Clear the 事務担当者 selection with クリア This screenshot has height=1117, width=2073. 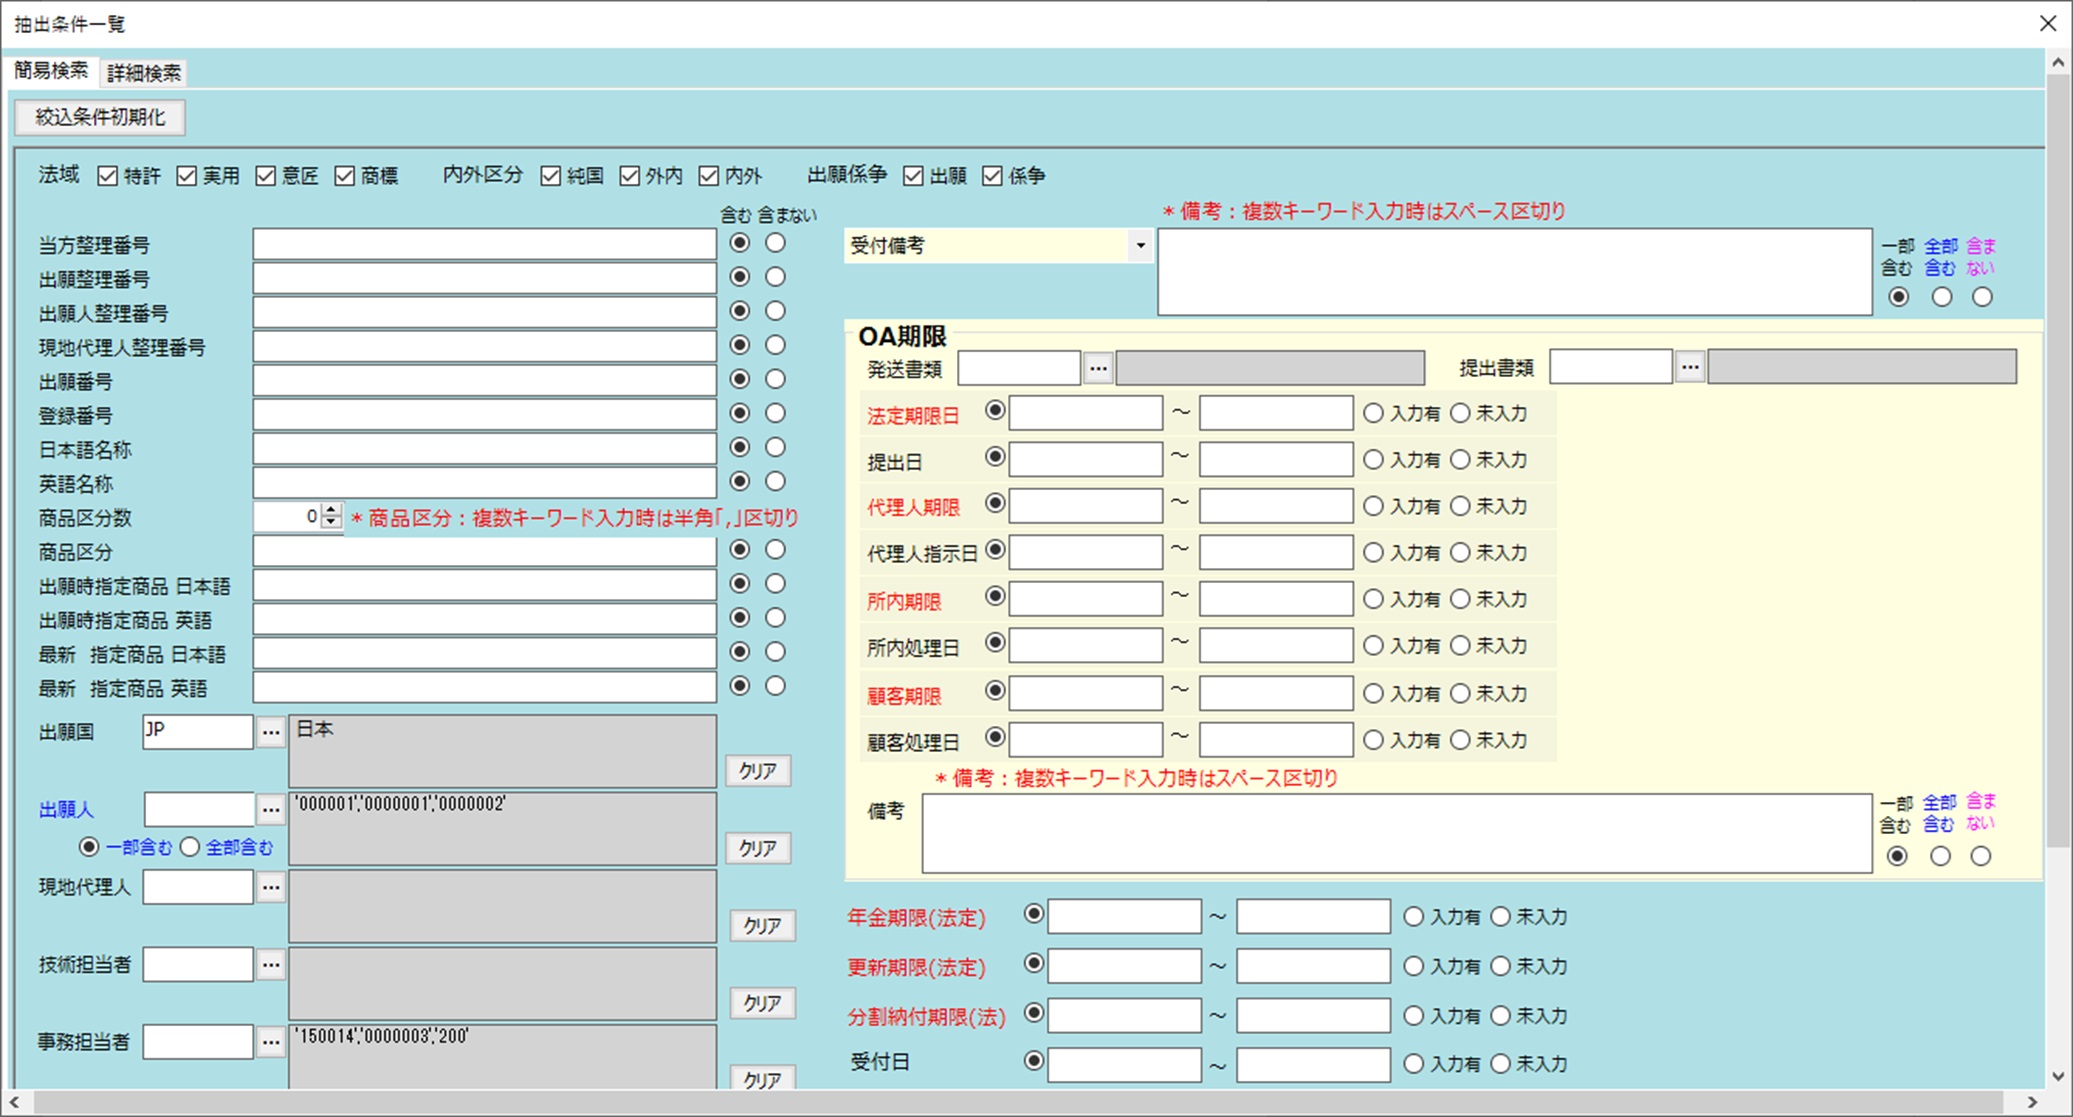point(762,1079)
